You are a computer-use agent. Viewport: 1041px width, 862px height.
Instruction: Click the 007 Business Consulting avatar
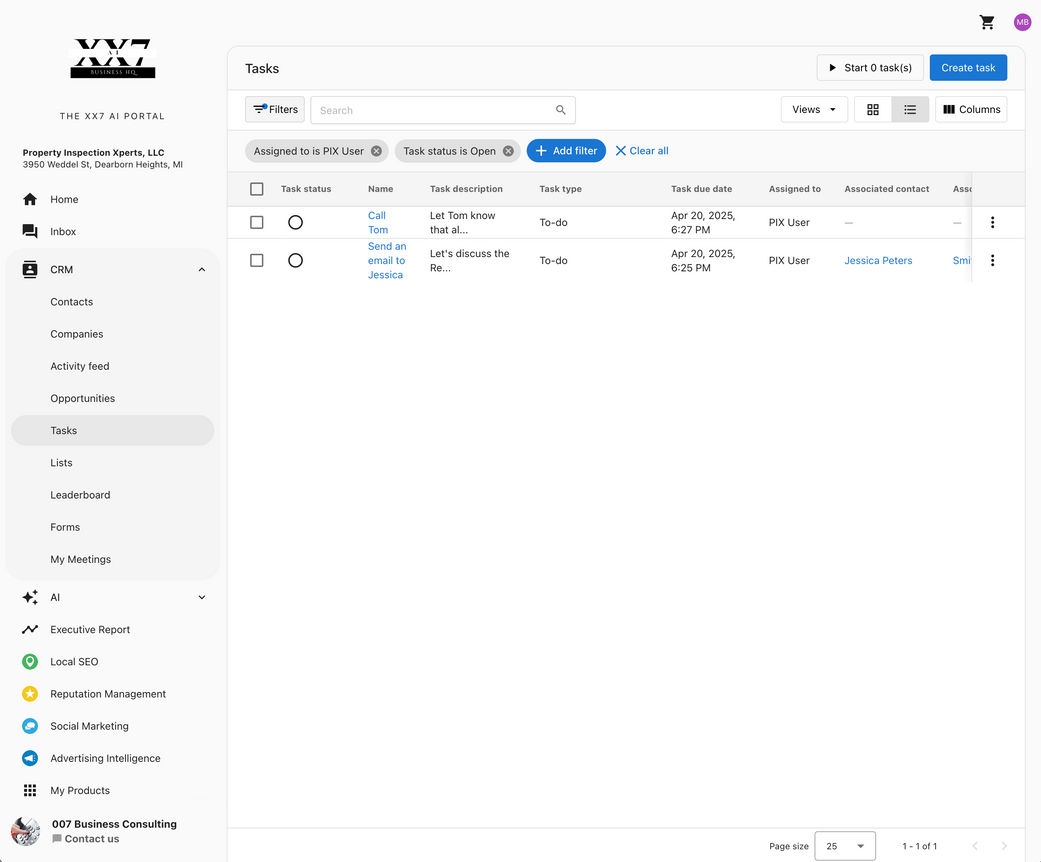pyautogui.click(x=26, y=831)
